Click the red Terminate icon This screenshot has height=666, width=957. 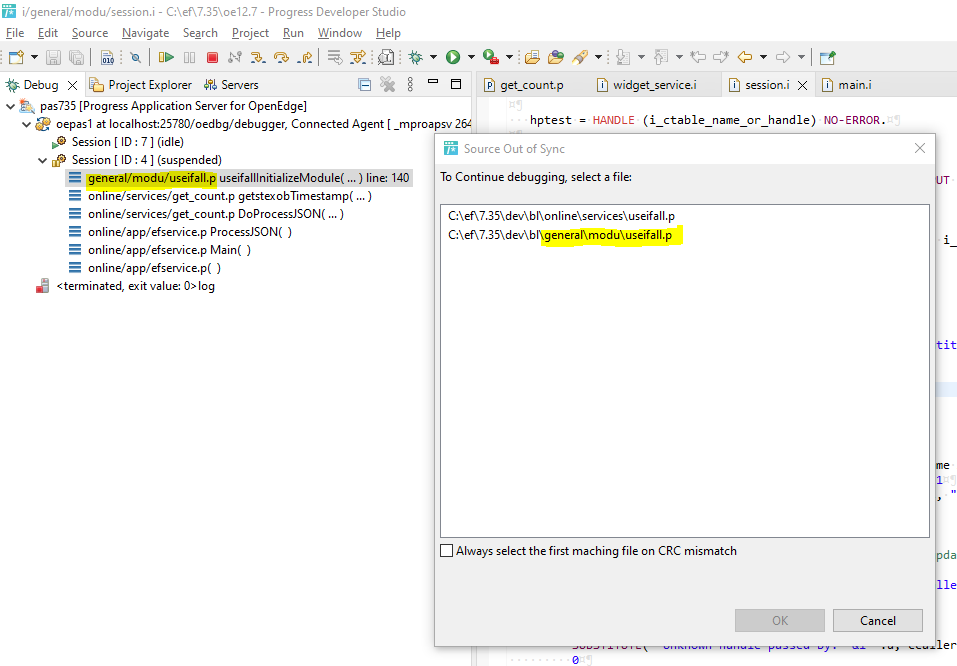coord(212,57)
